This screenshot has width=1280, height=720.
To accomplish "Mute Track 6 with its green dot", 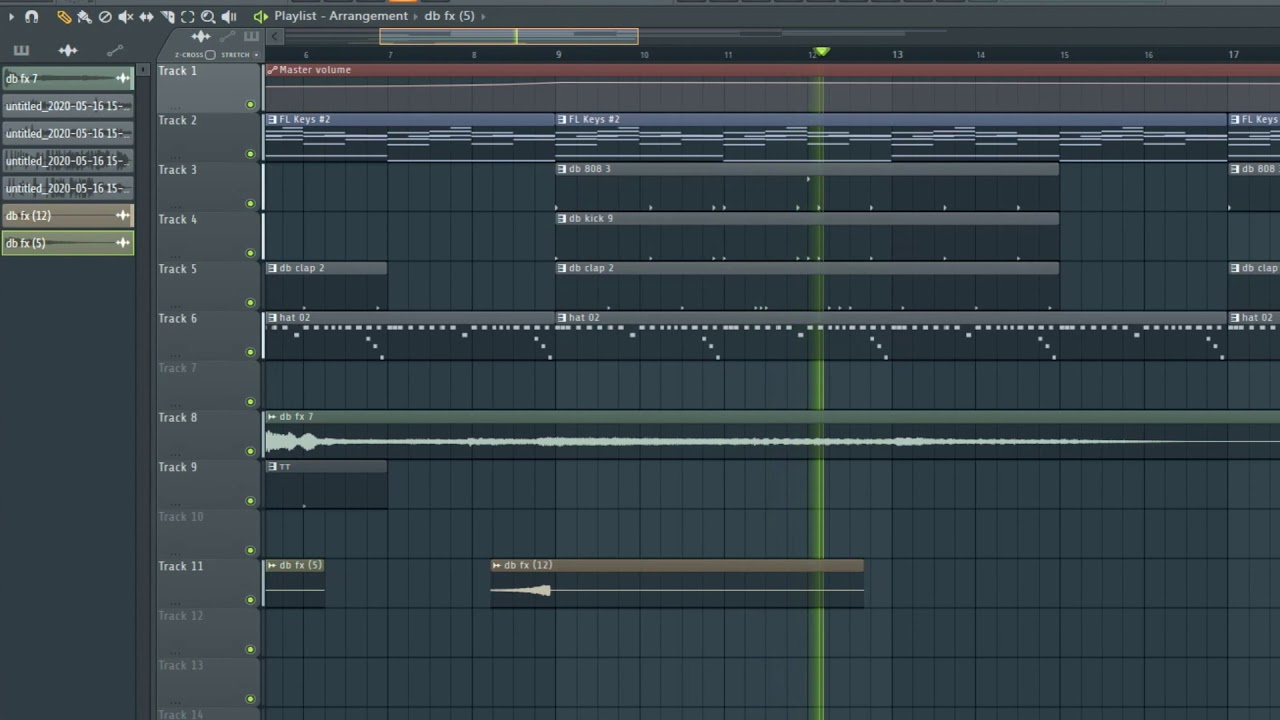I will [x=250, y=352].
